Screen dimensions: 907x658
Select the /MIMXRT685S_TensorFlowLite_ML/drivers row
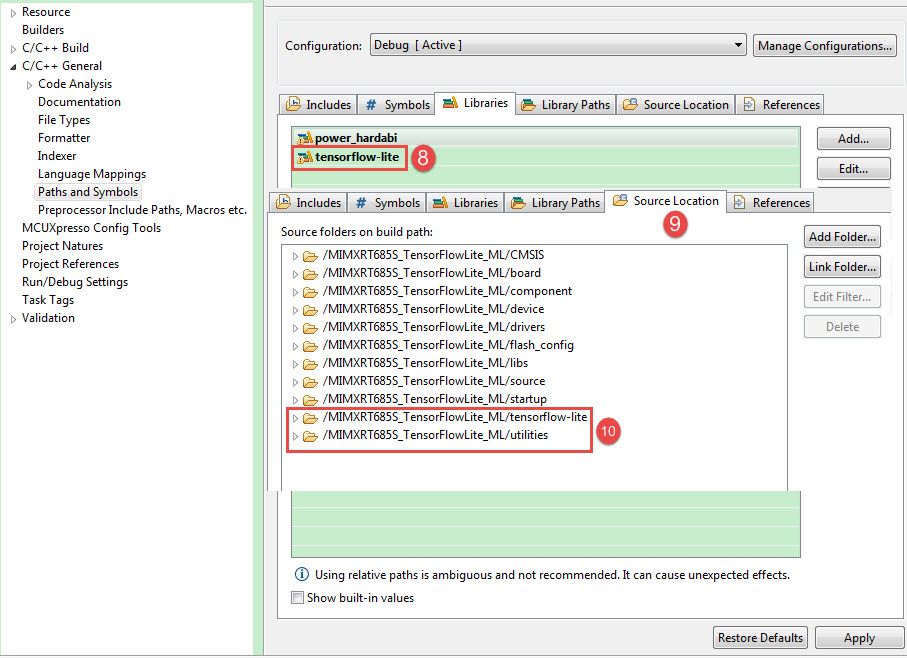[434, 327]
